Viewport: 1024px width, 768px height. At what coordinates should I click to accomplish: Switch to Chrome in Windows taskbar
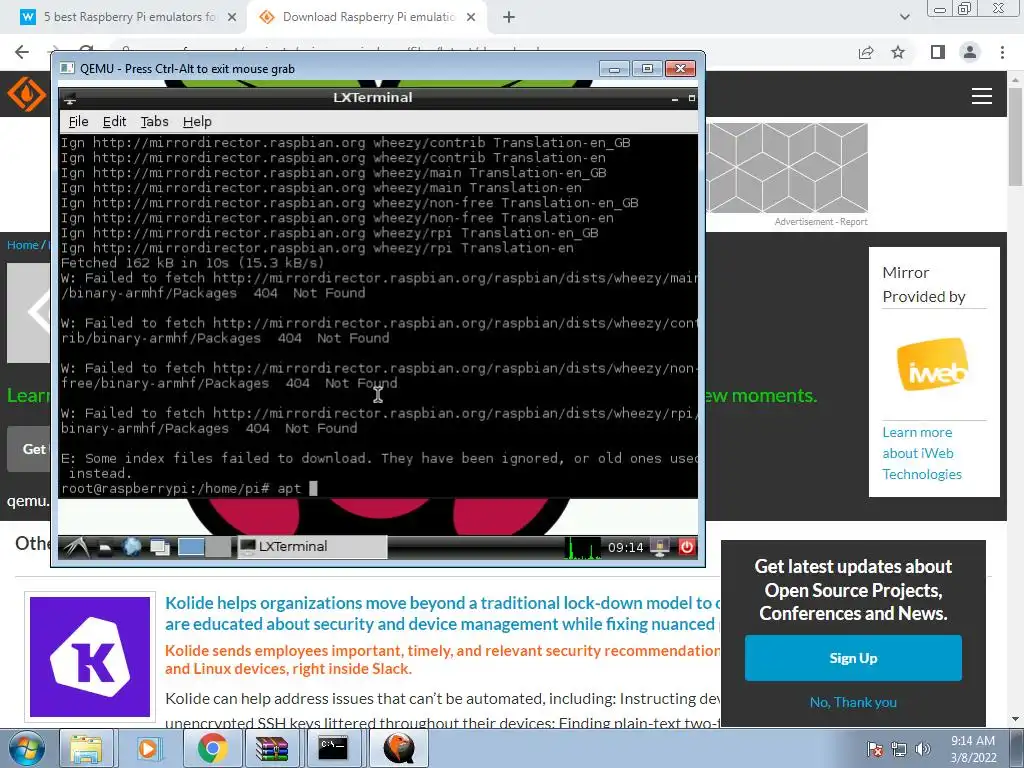pyautogui.click(x=212, y=748)
